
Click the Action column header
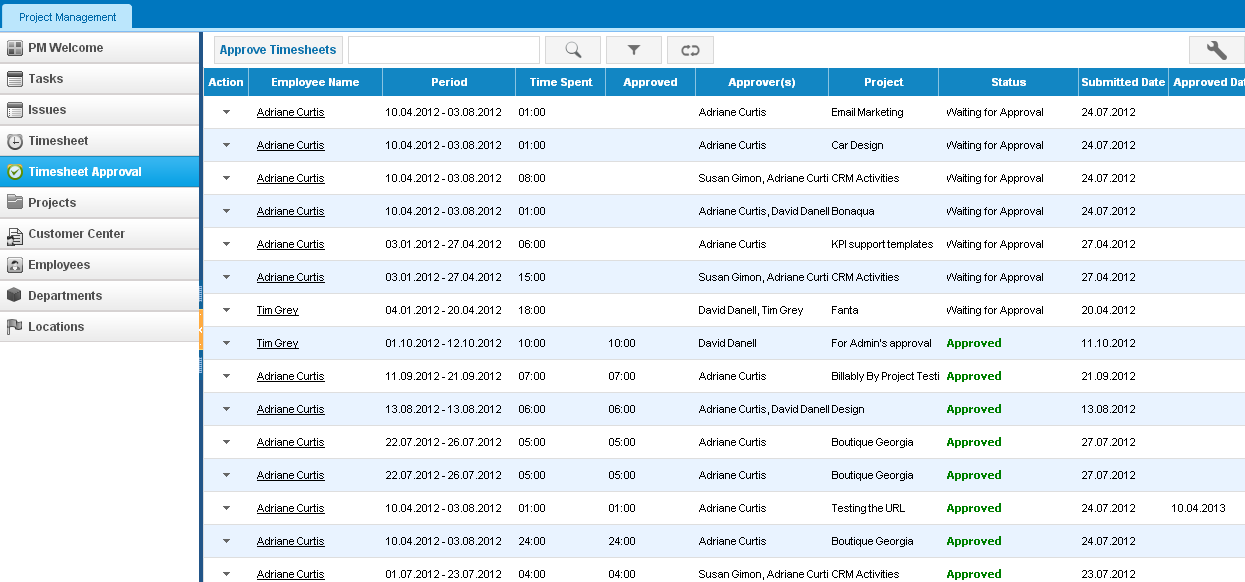click(x=226, y=82)
